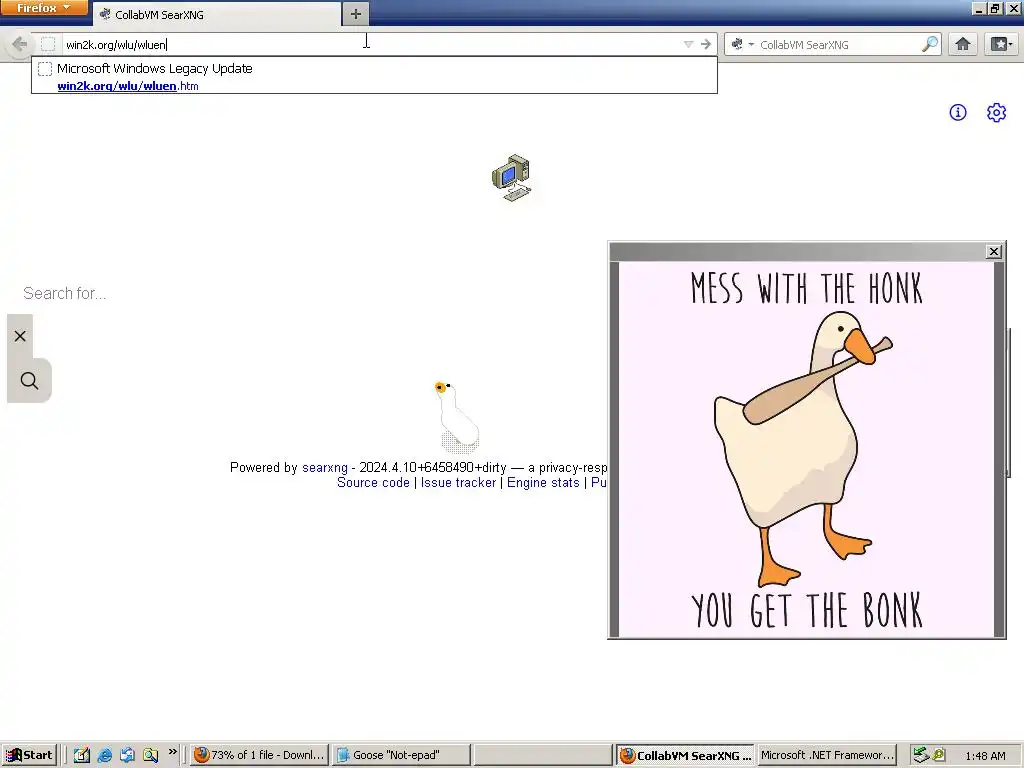Clear the query with the X button

coord(20,336)
